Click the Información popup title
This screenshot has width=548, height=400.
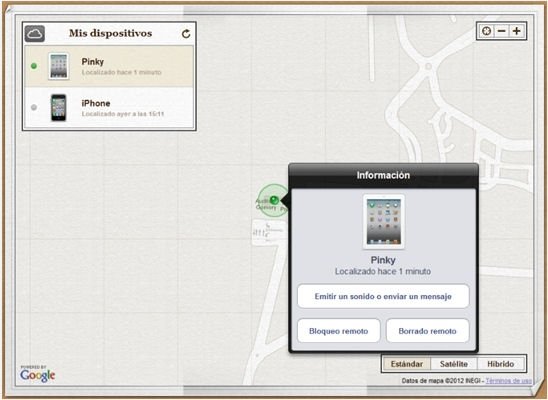coord(383,175)
